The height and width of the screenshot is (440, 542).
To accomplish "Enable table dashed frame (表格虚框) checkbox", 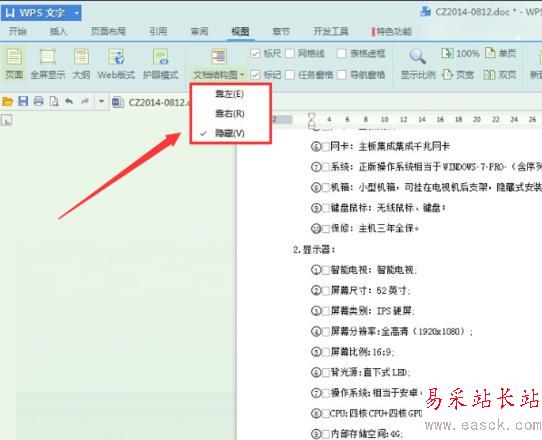I will coord(342,53).
